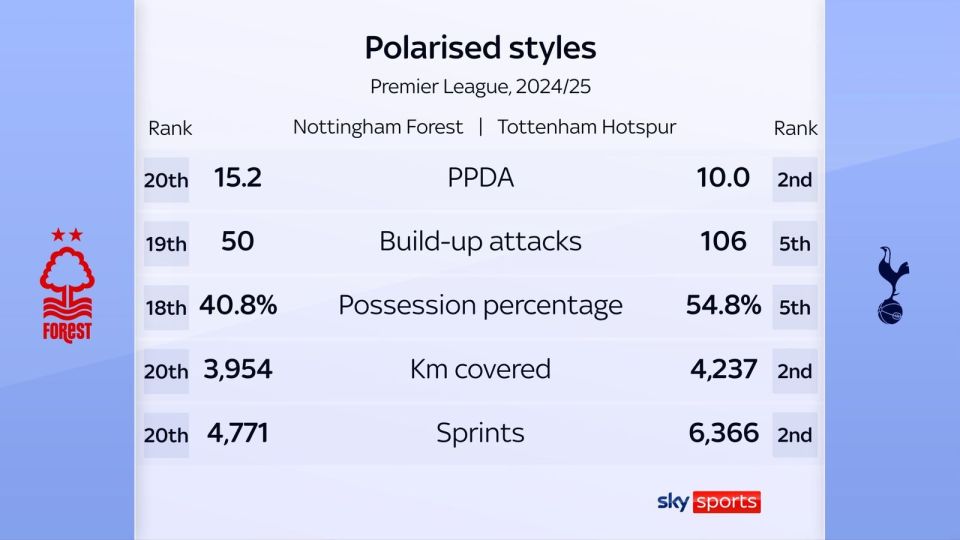
Task: Click Forest's 18th rank badge for possession
Action: 165,308
